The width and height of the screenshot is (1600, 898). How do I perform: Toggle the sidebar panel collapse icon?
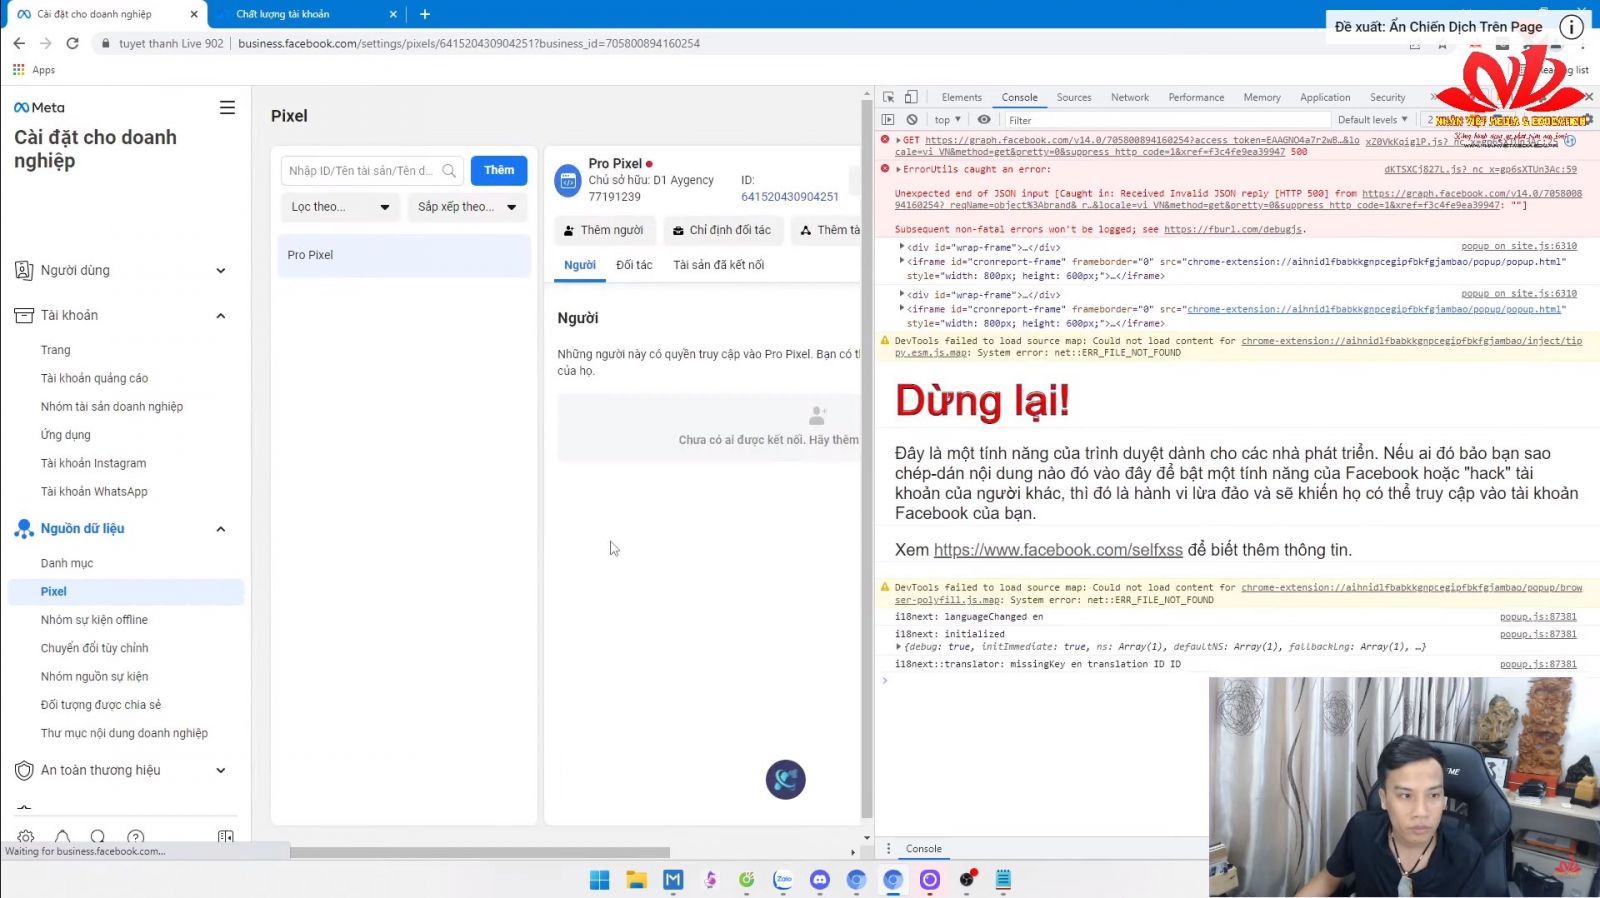pyautogui.click(x=226, y=837)
